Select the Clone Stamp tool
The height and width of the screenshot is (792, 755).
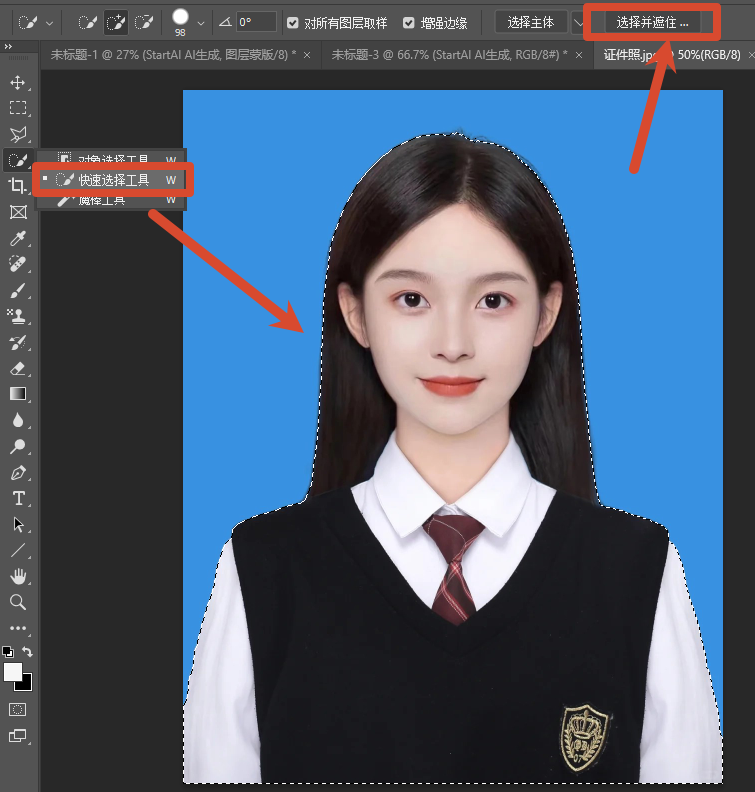pos(18,316)
